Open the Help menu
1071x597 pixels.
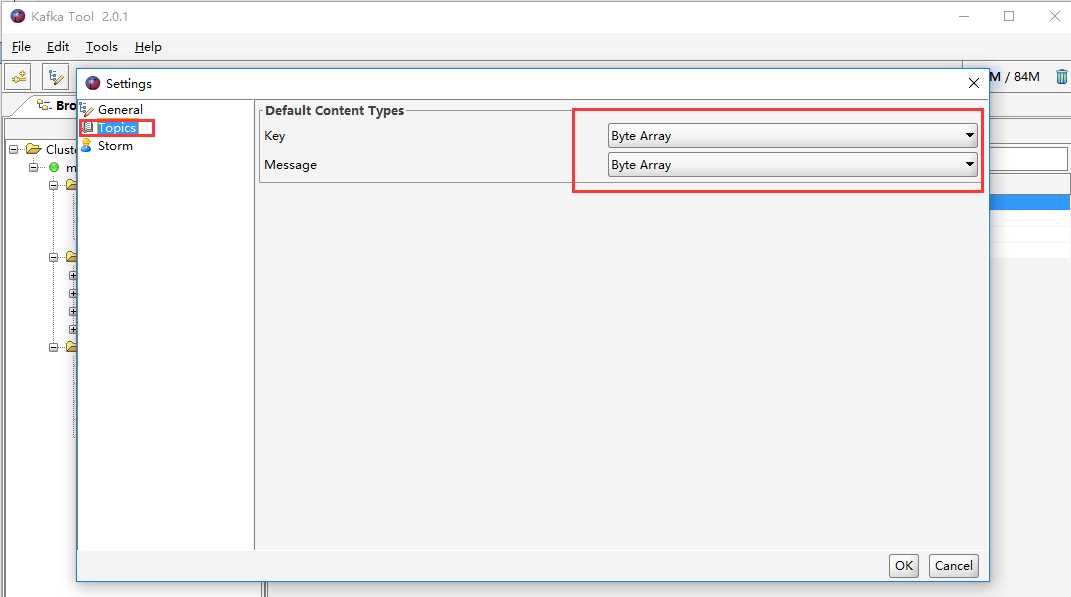(x=148, y=46)
